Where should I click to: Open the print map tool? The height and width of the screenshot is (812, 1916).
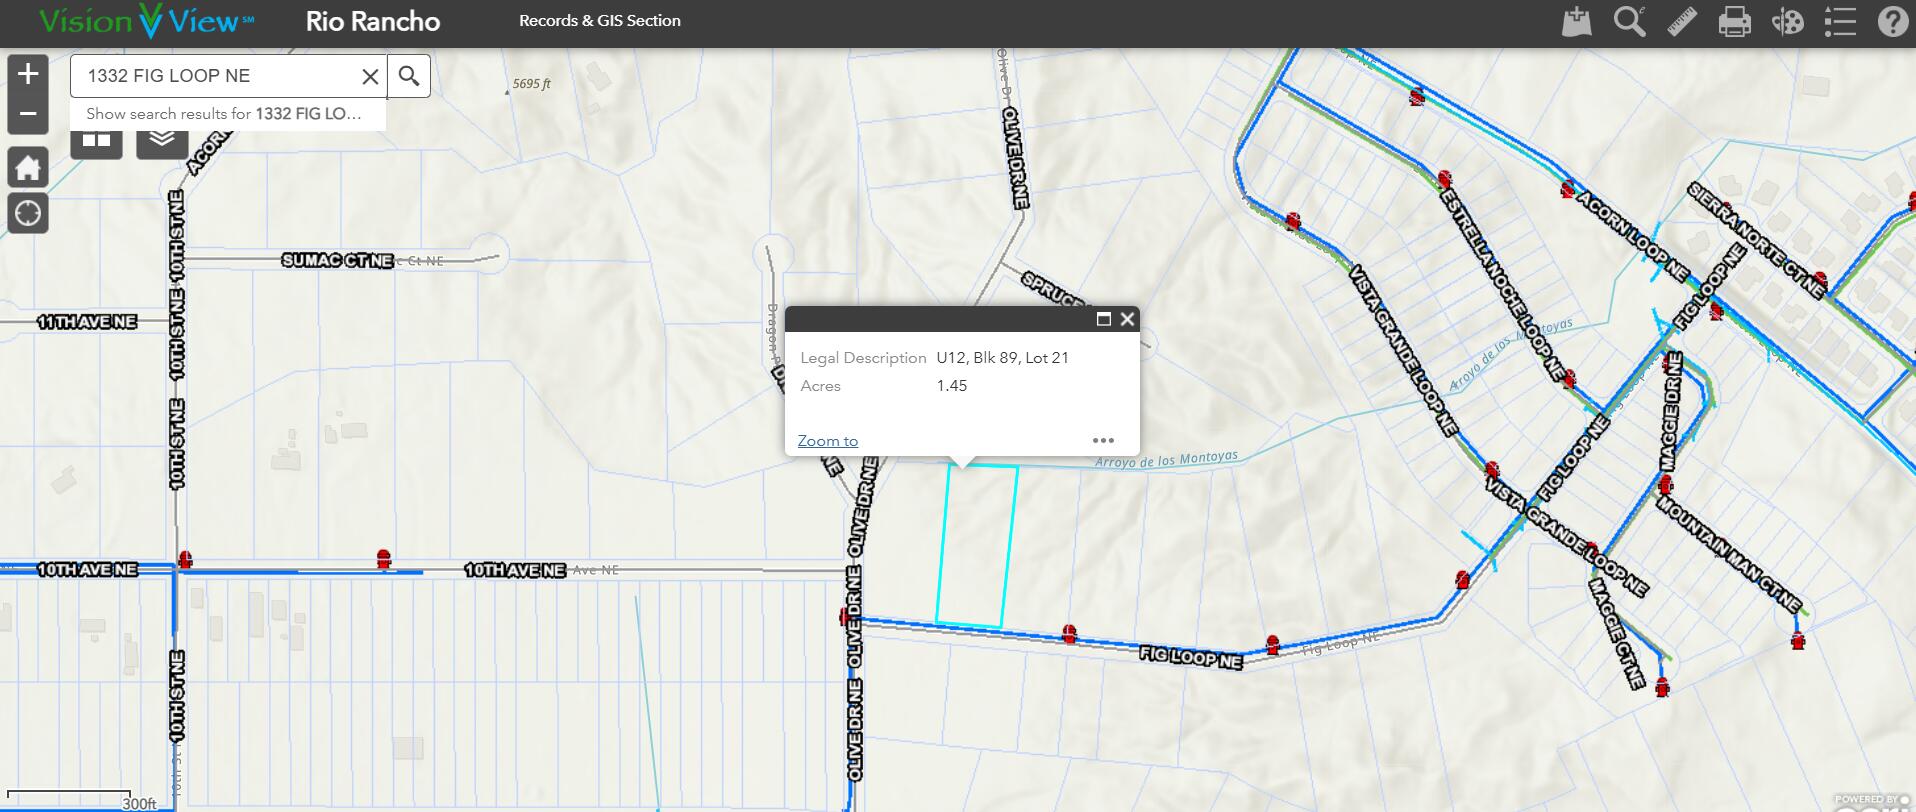pos(1734,21)
